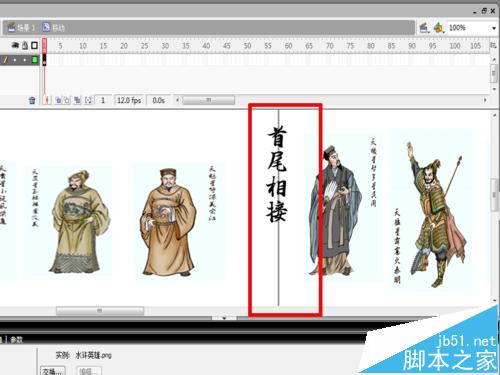This screenshot has height=375, width=500.
Task: Enable edit multiple frames button
Action: point(78,100)
